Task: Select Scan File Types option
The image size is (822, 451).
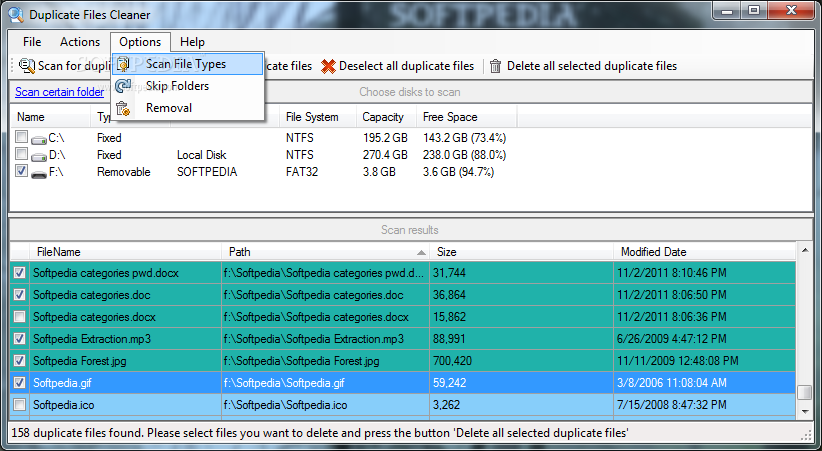Action: (188, 64)
